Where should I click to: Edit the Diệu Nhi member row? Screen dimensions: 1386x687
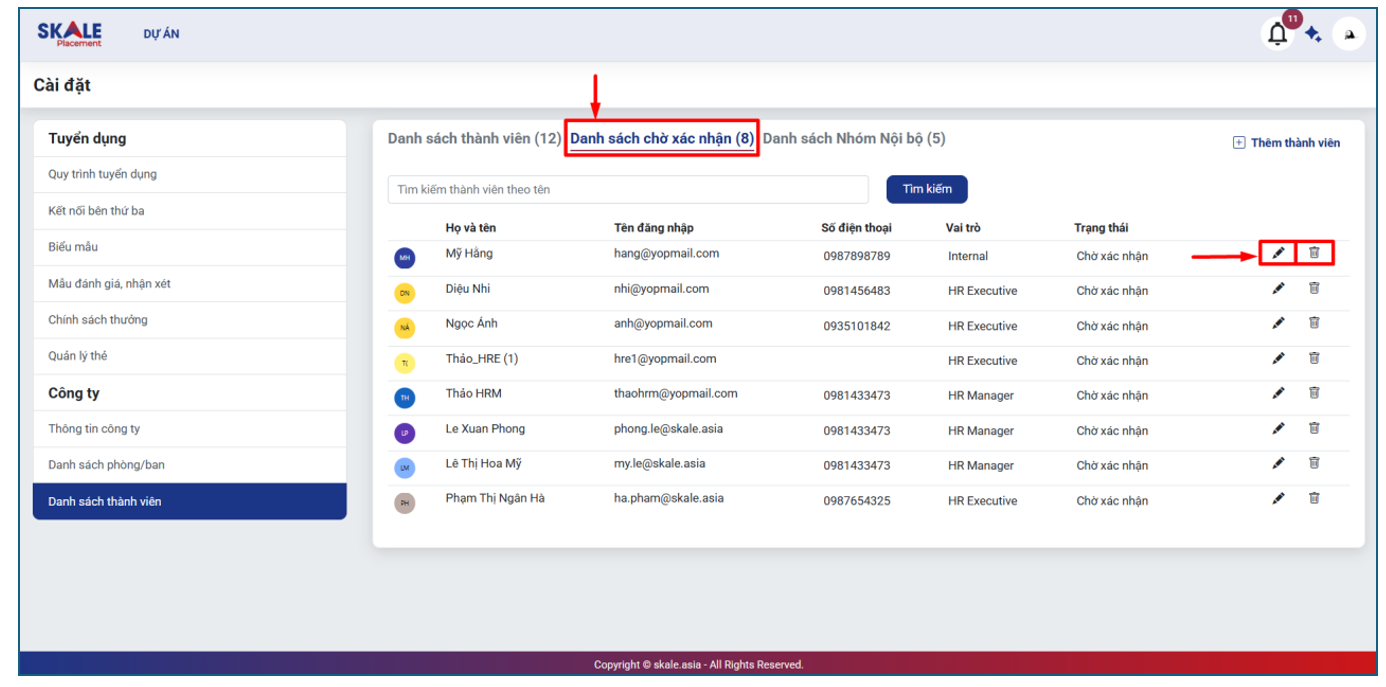point(1277,289)
